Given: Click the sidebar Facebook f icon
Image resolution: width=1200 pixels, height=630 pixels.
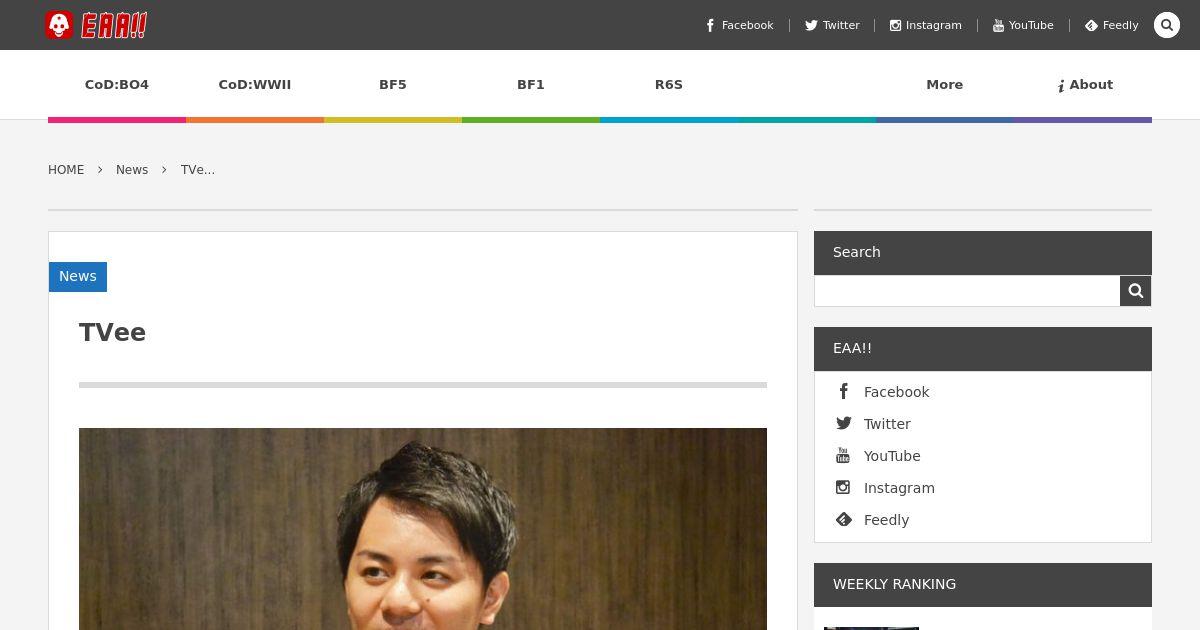Looking at the screenshot, I should pyautogui.click(x=844, y=391).
